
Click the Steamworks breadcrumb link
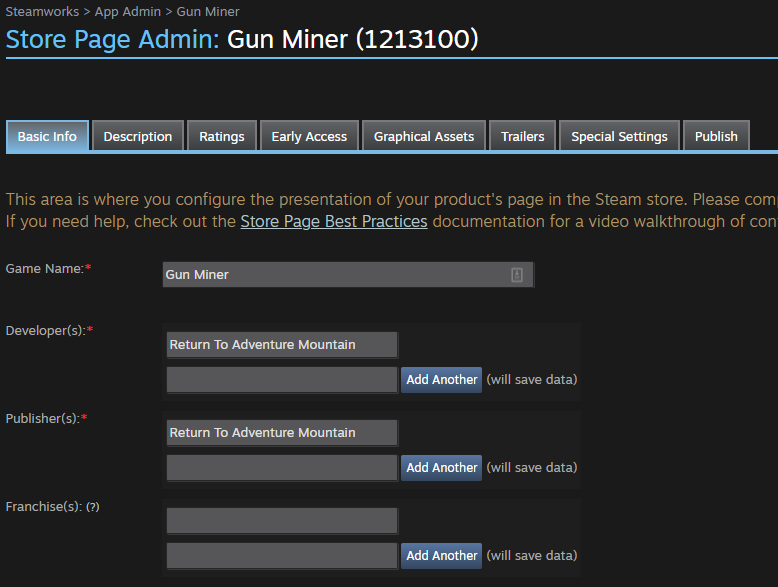(x=42, y=11)
